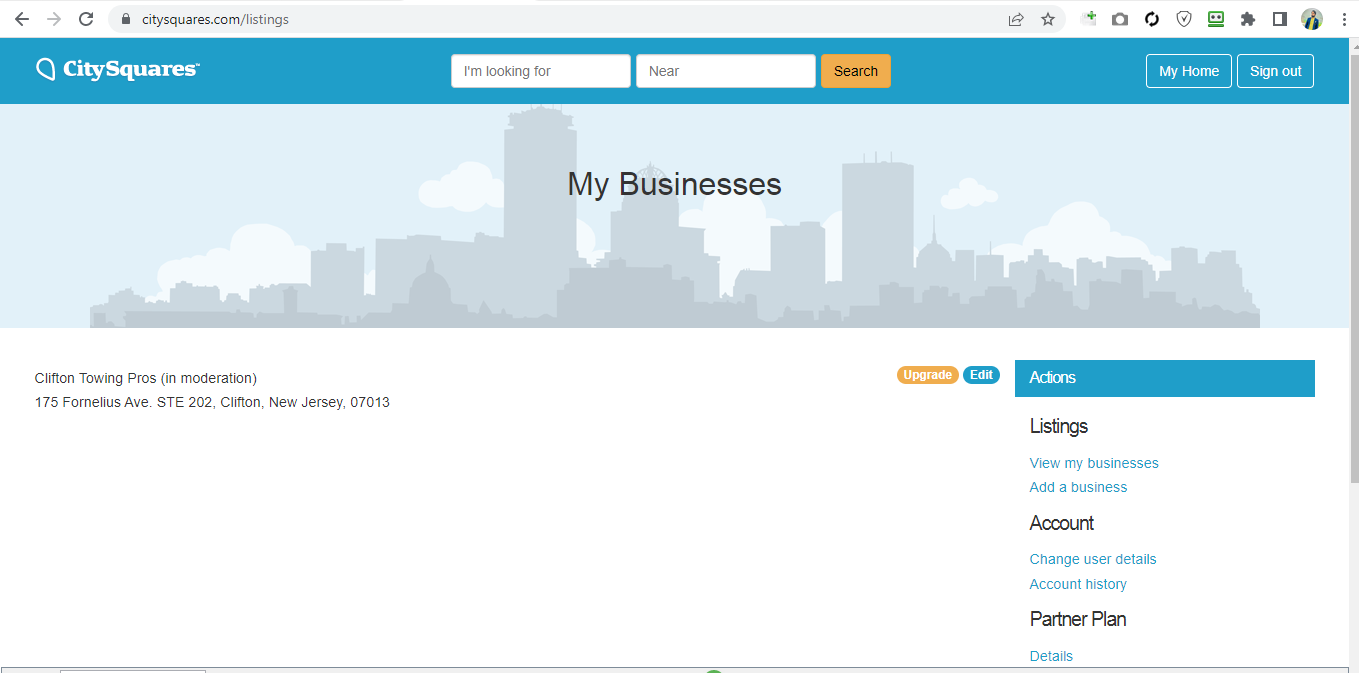Toggle the browser side panel icon

tap(1279, 19)
